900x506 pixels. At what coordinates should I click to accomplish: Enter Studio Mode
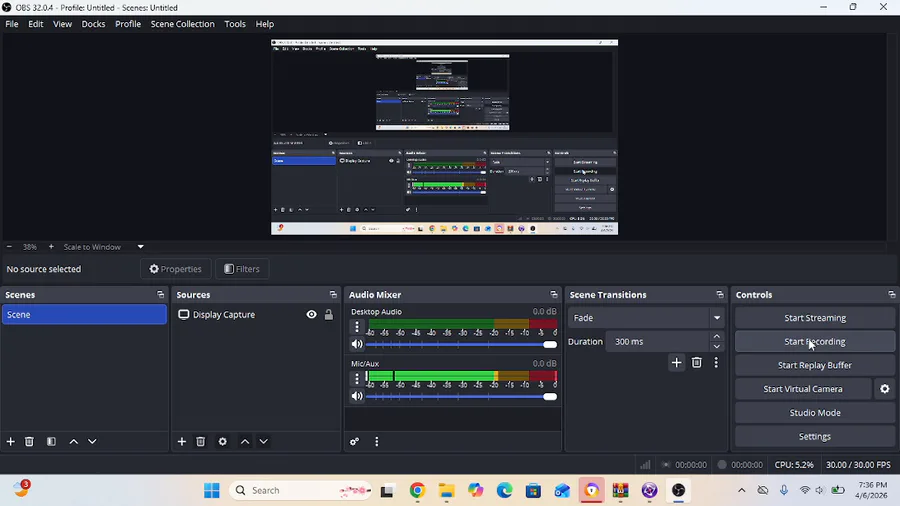814,412
